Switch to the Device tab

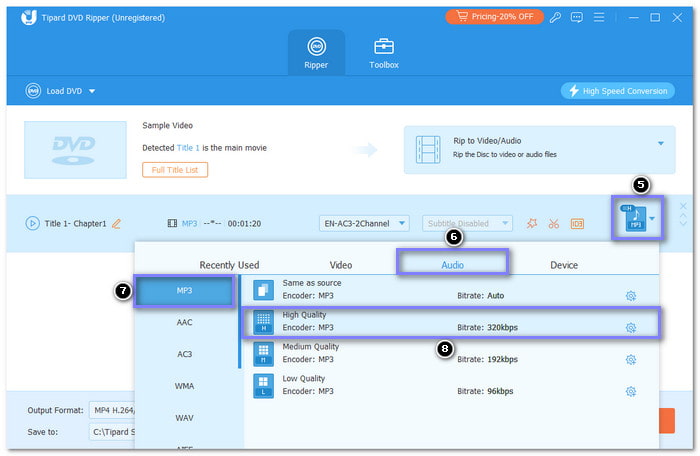coord(564,265)
